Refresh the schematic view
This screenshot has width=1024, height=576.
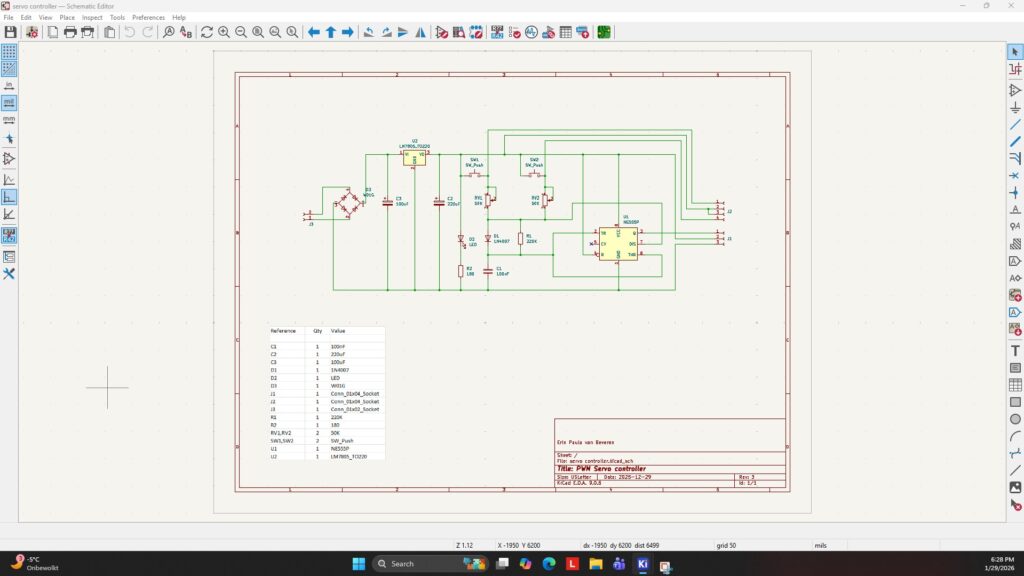tap(206, 32)
